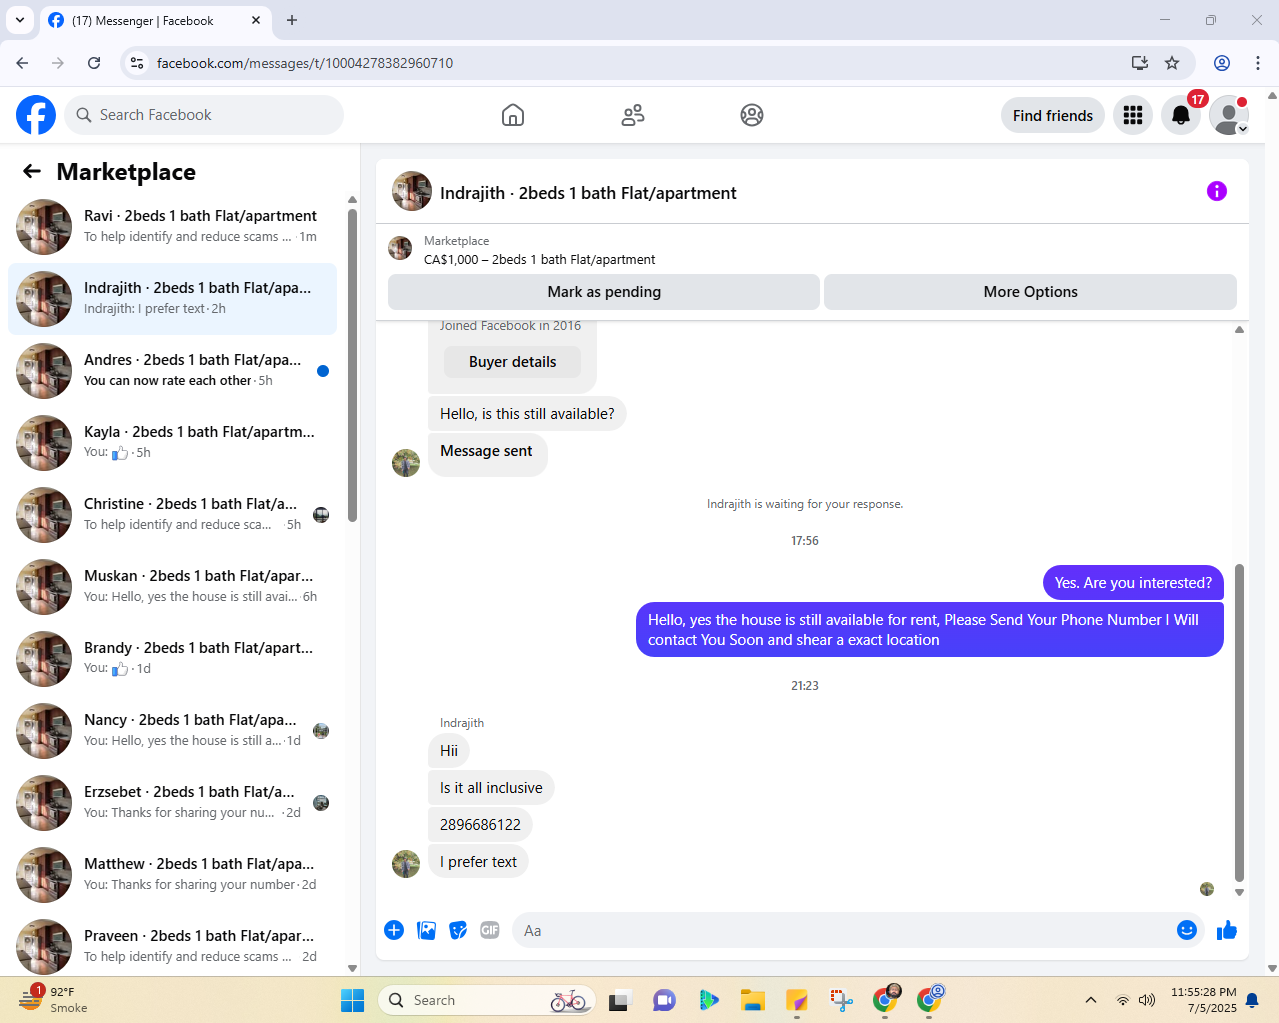Open notifications bell with 17 badge
This screenshot has width=1279, height=1023.
tap(1181, 115)
